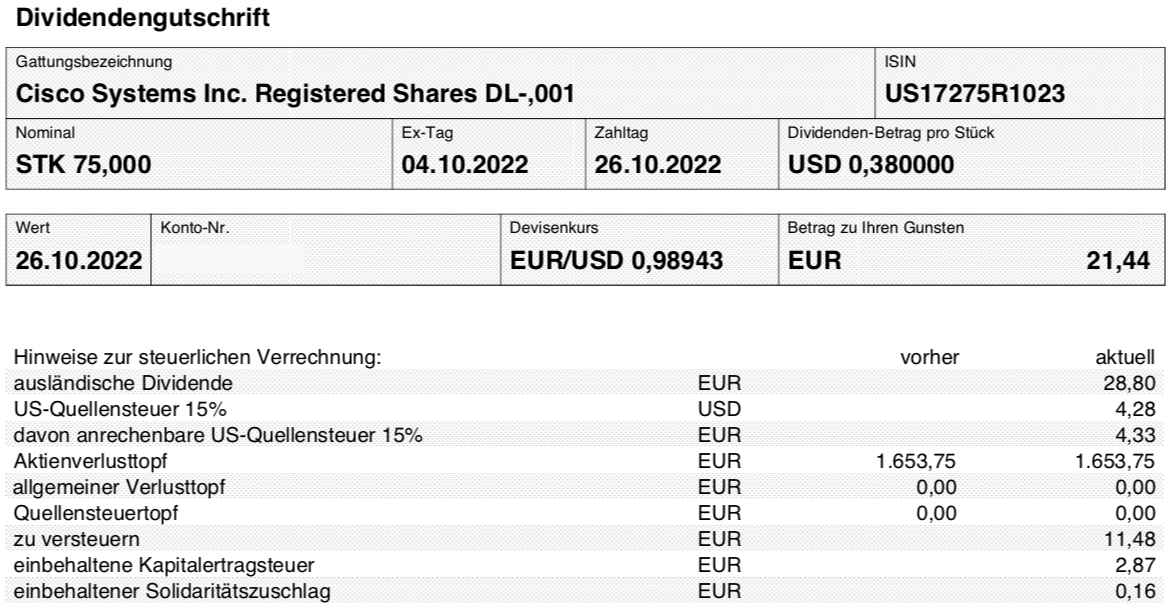Select the Dividendengutschrift heading
Viewport: 1174px width, 609px height.
coord(142,18)
